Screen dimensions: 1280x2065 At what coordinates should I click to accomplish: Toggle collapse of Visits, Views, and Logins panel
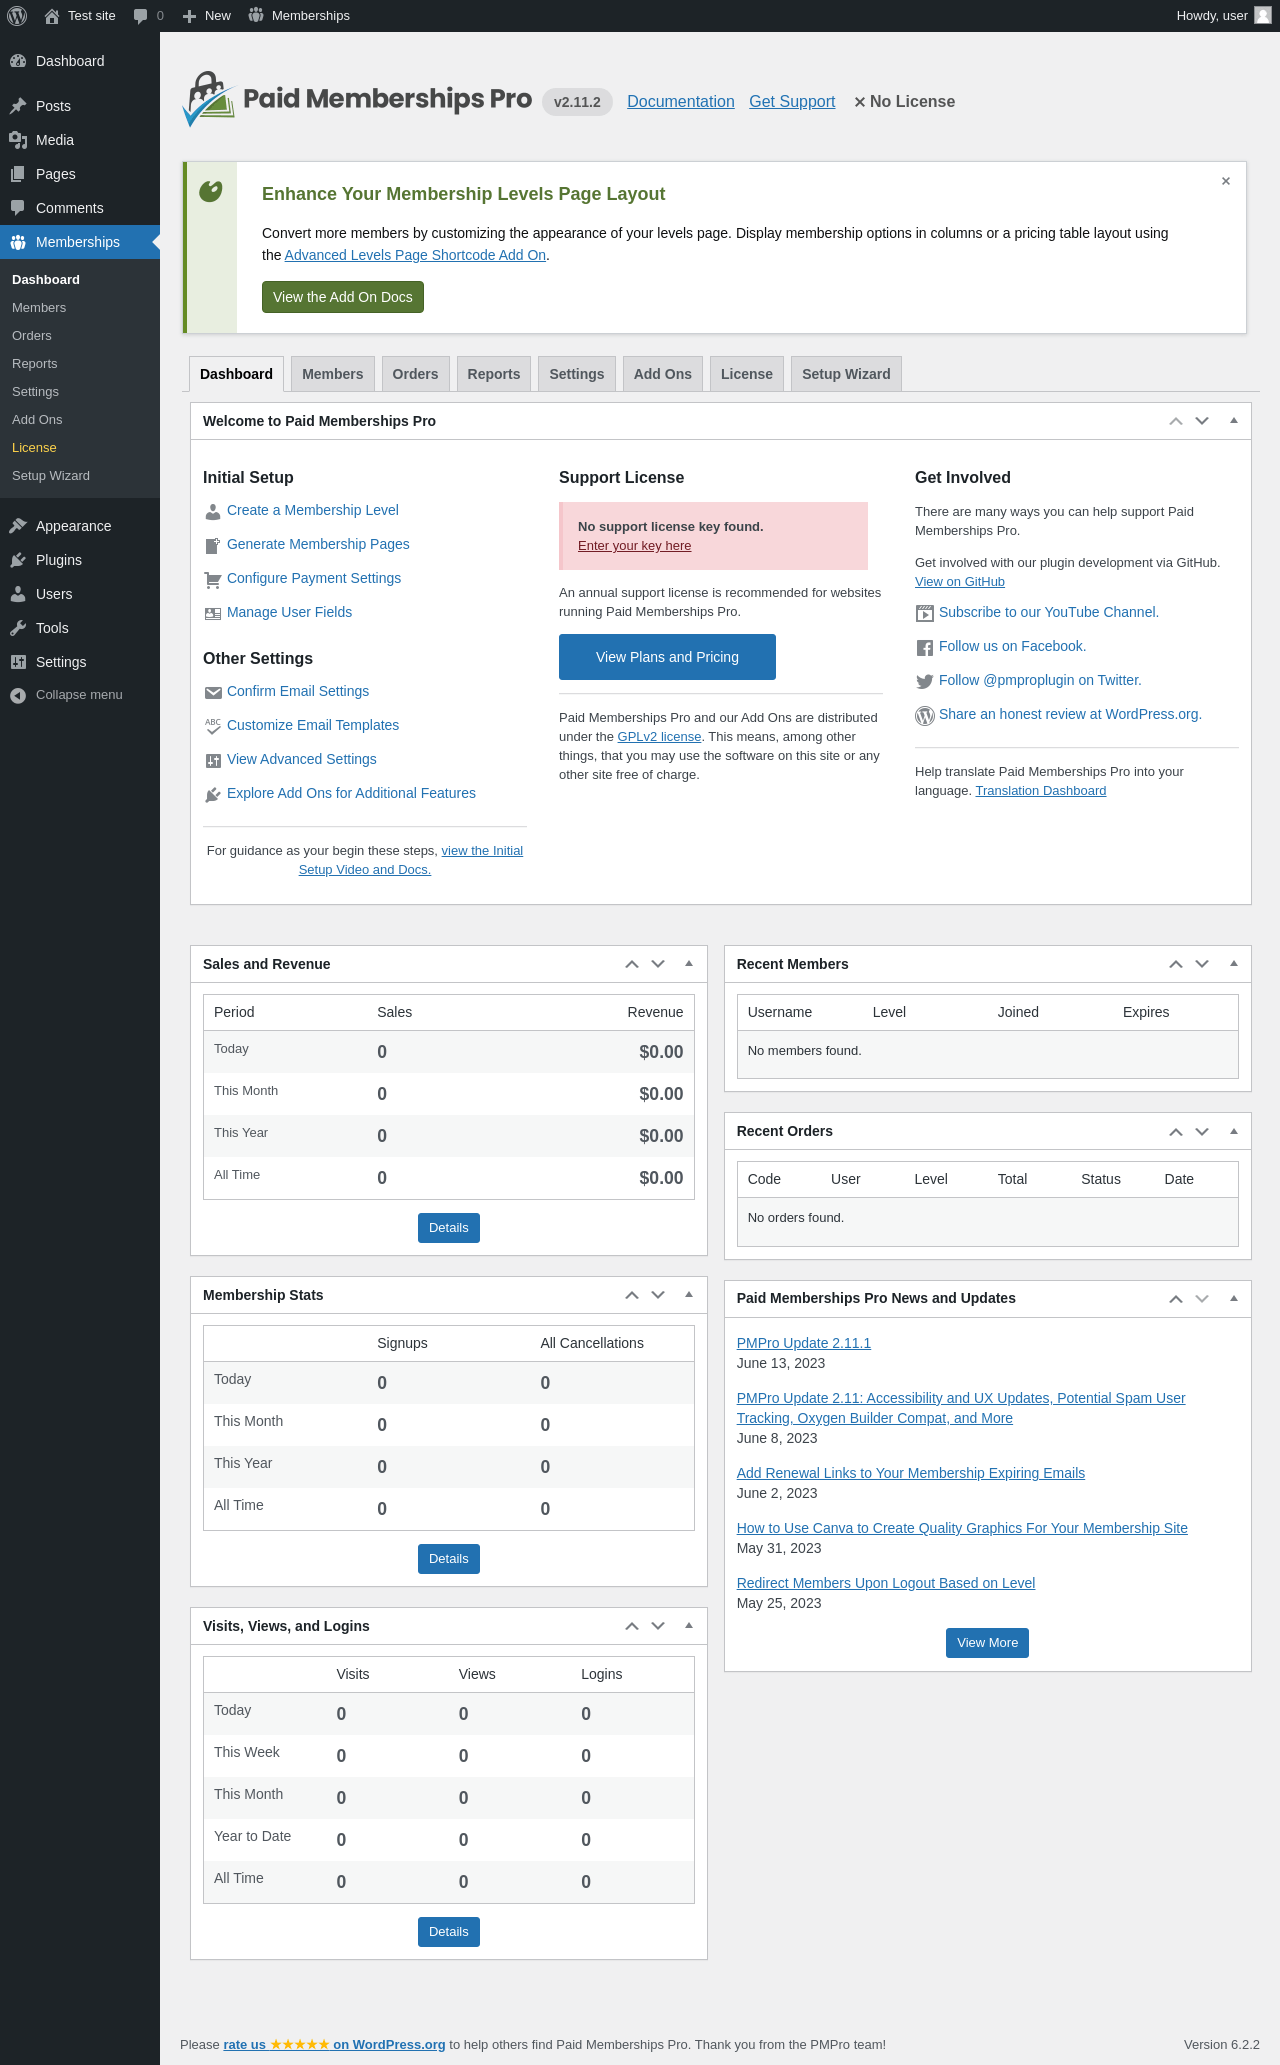689,1626
